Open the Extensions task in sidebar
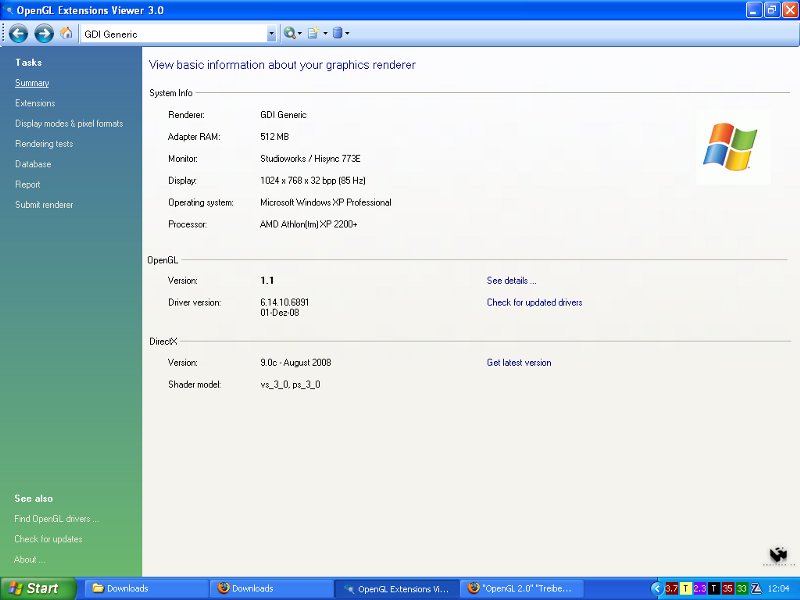This screenshot has width=800, height=600. (35, 103)
